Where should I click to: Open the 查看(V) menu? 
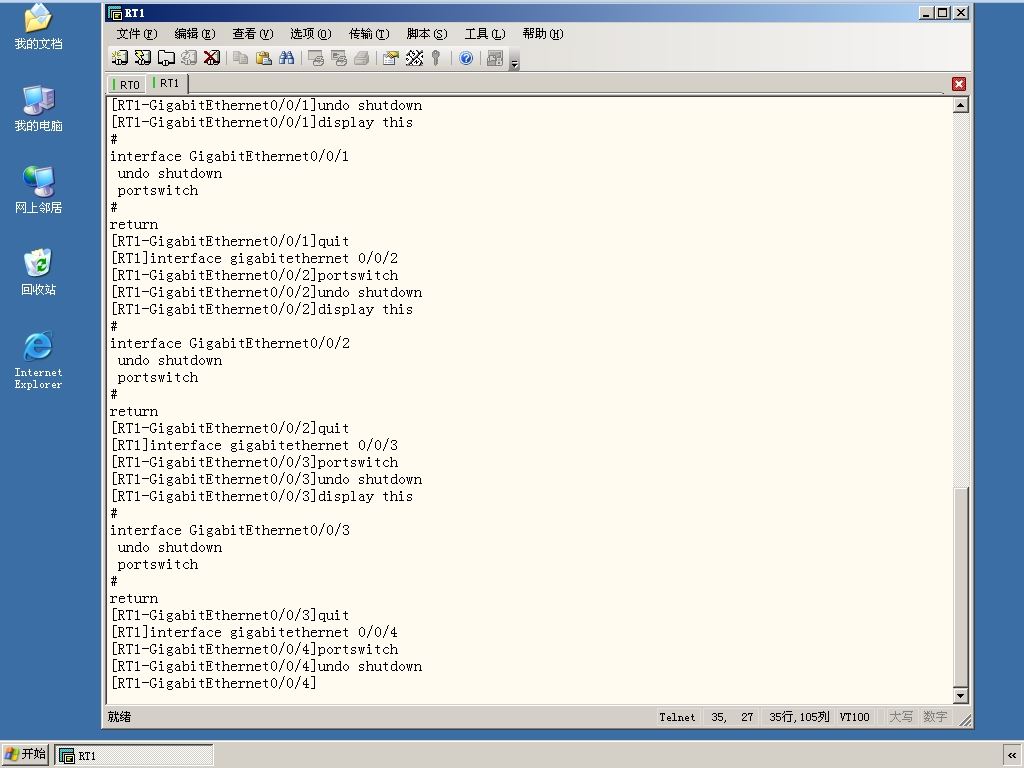(x=253, y=34)
